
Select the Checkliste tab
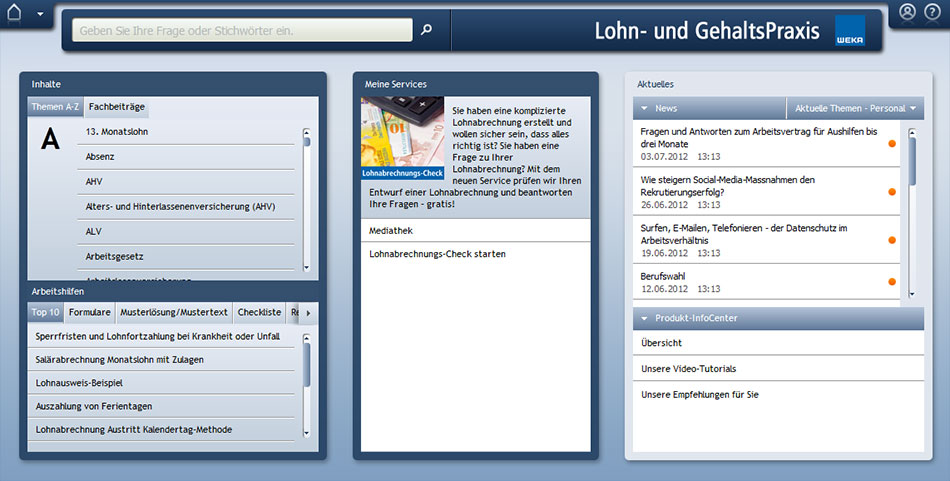pyautogui.click(x=259, y=313)
